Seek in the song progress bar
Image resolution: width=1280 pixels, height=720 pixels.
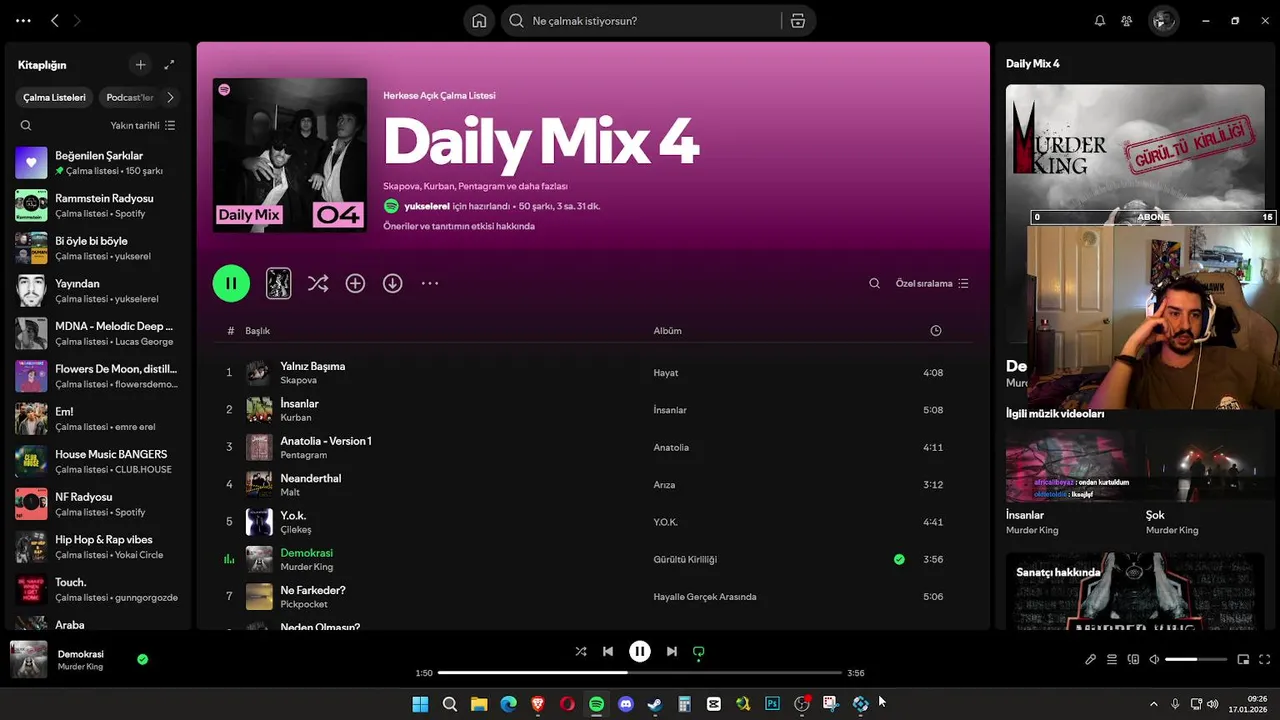pos(640,673)
